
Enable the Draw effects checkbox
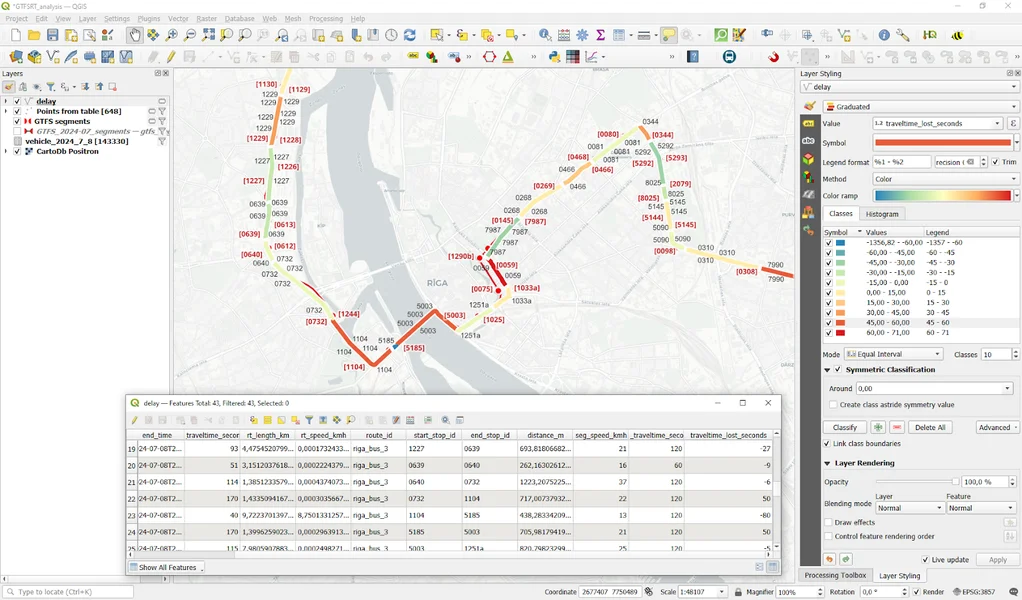pyautogui.click(x=829, y=522)
